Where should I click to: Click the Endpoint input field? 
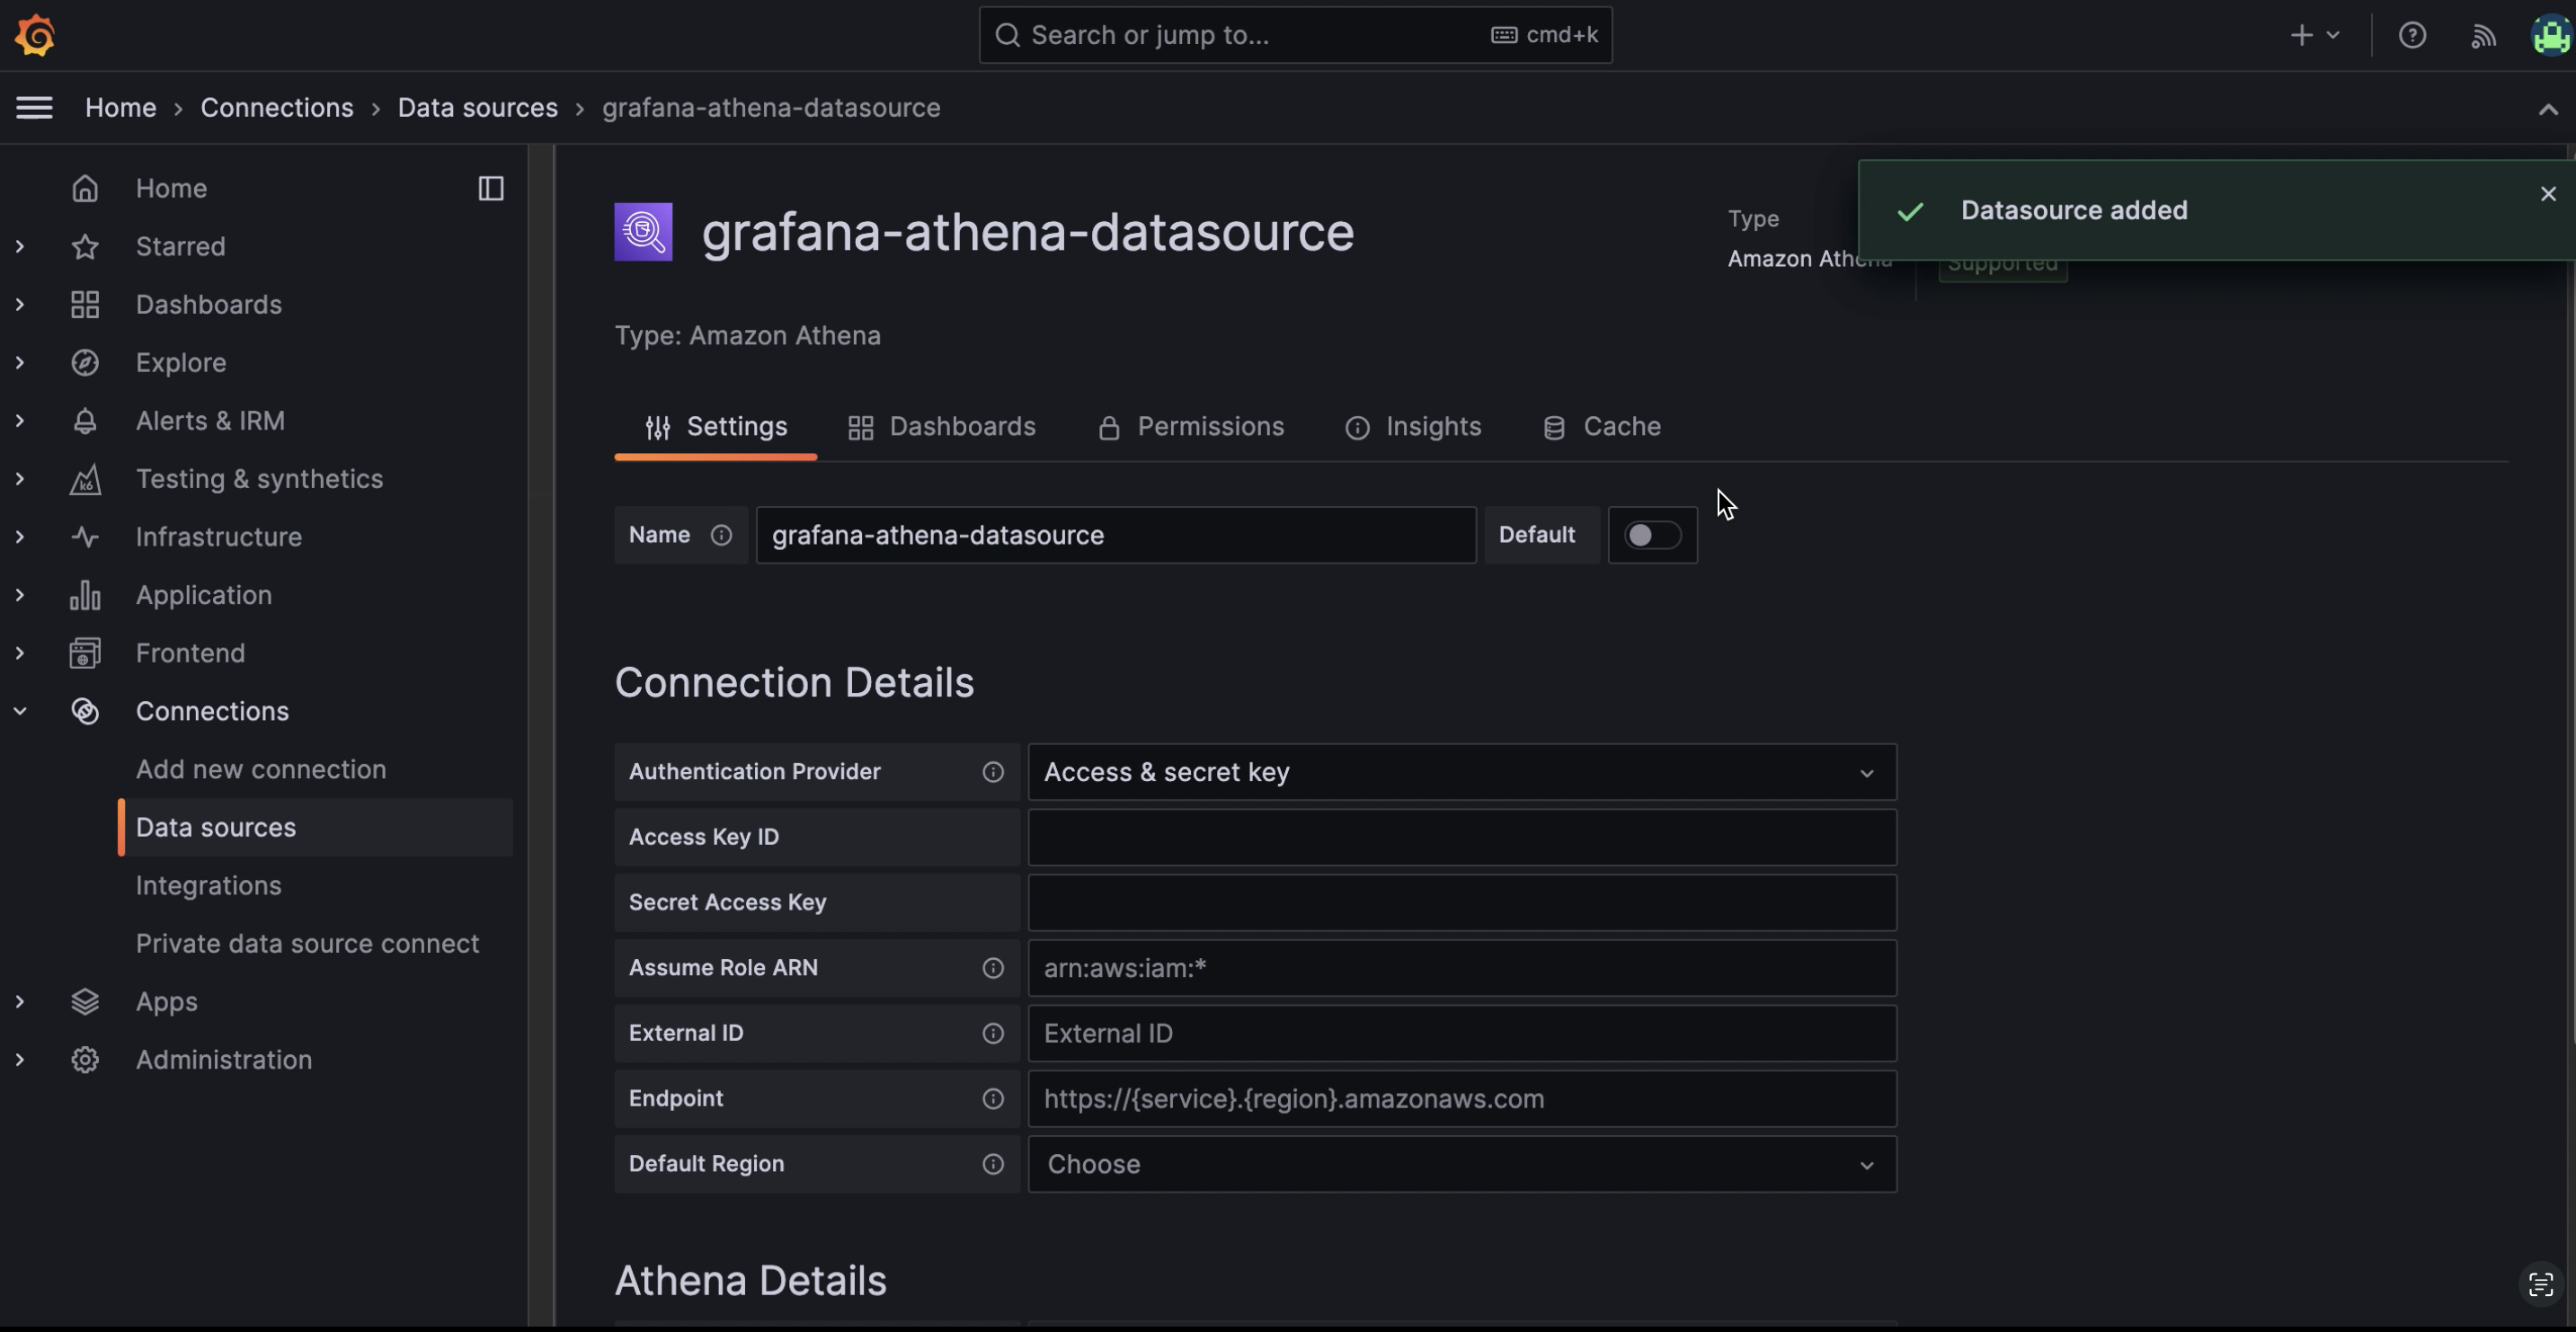pyautogui.click(x=1462, y=1098)
